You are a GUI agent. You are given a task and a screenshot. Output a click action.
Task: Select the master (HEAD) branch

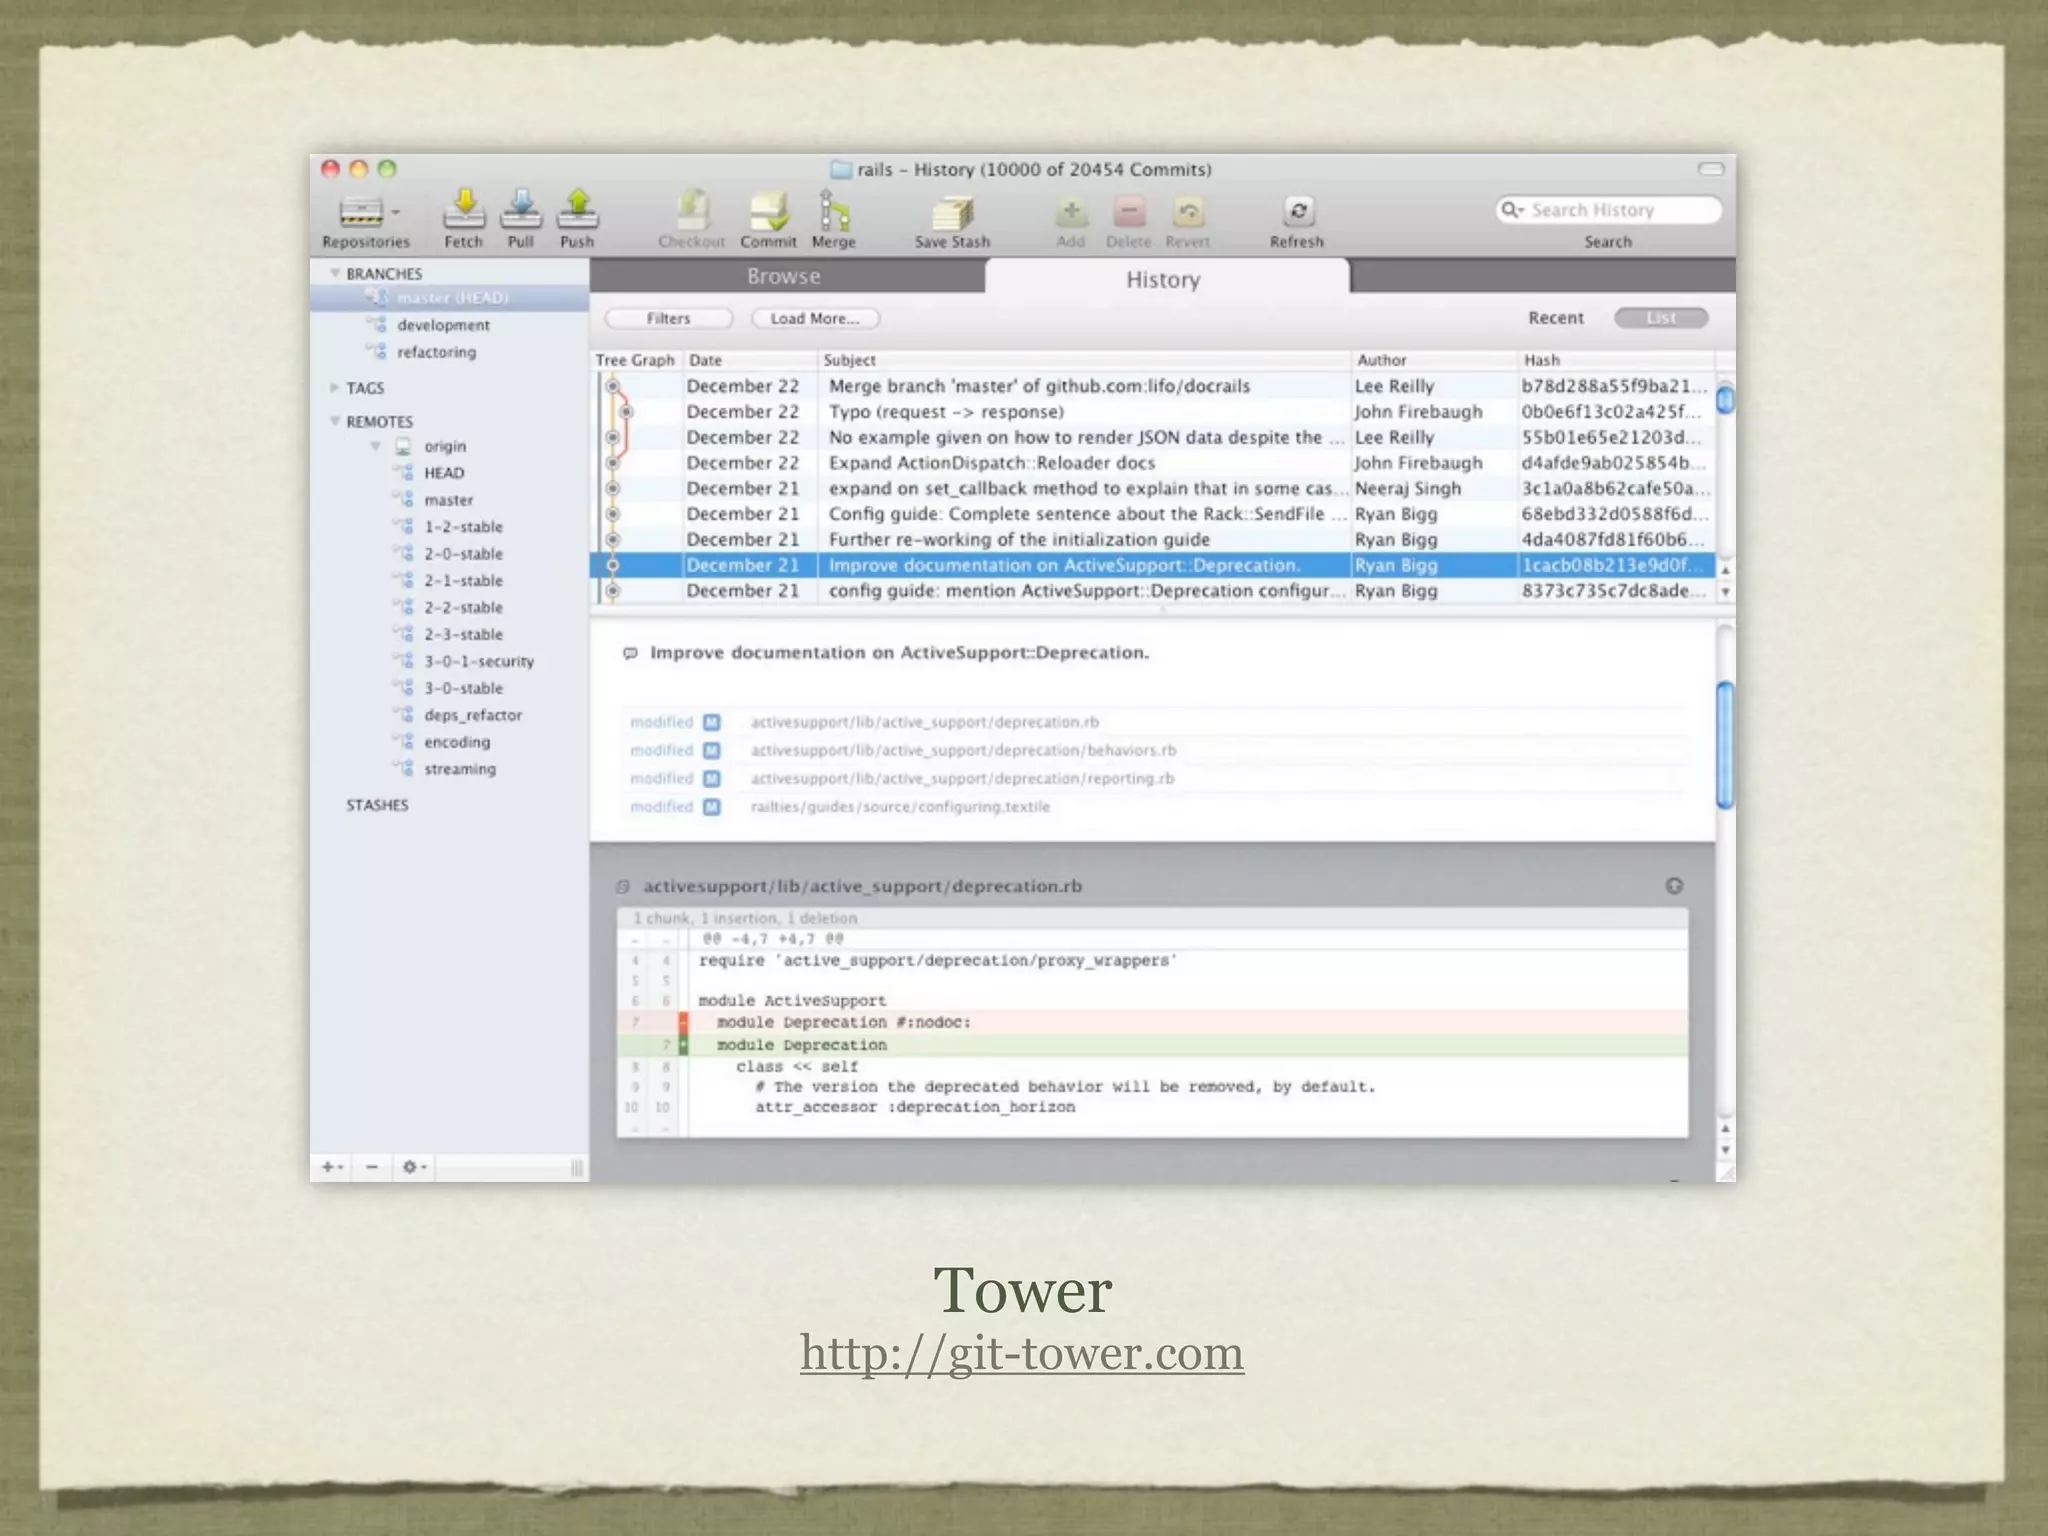[449, 298]
